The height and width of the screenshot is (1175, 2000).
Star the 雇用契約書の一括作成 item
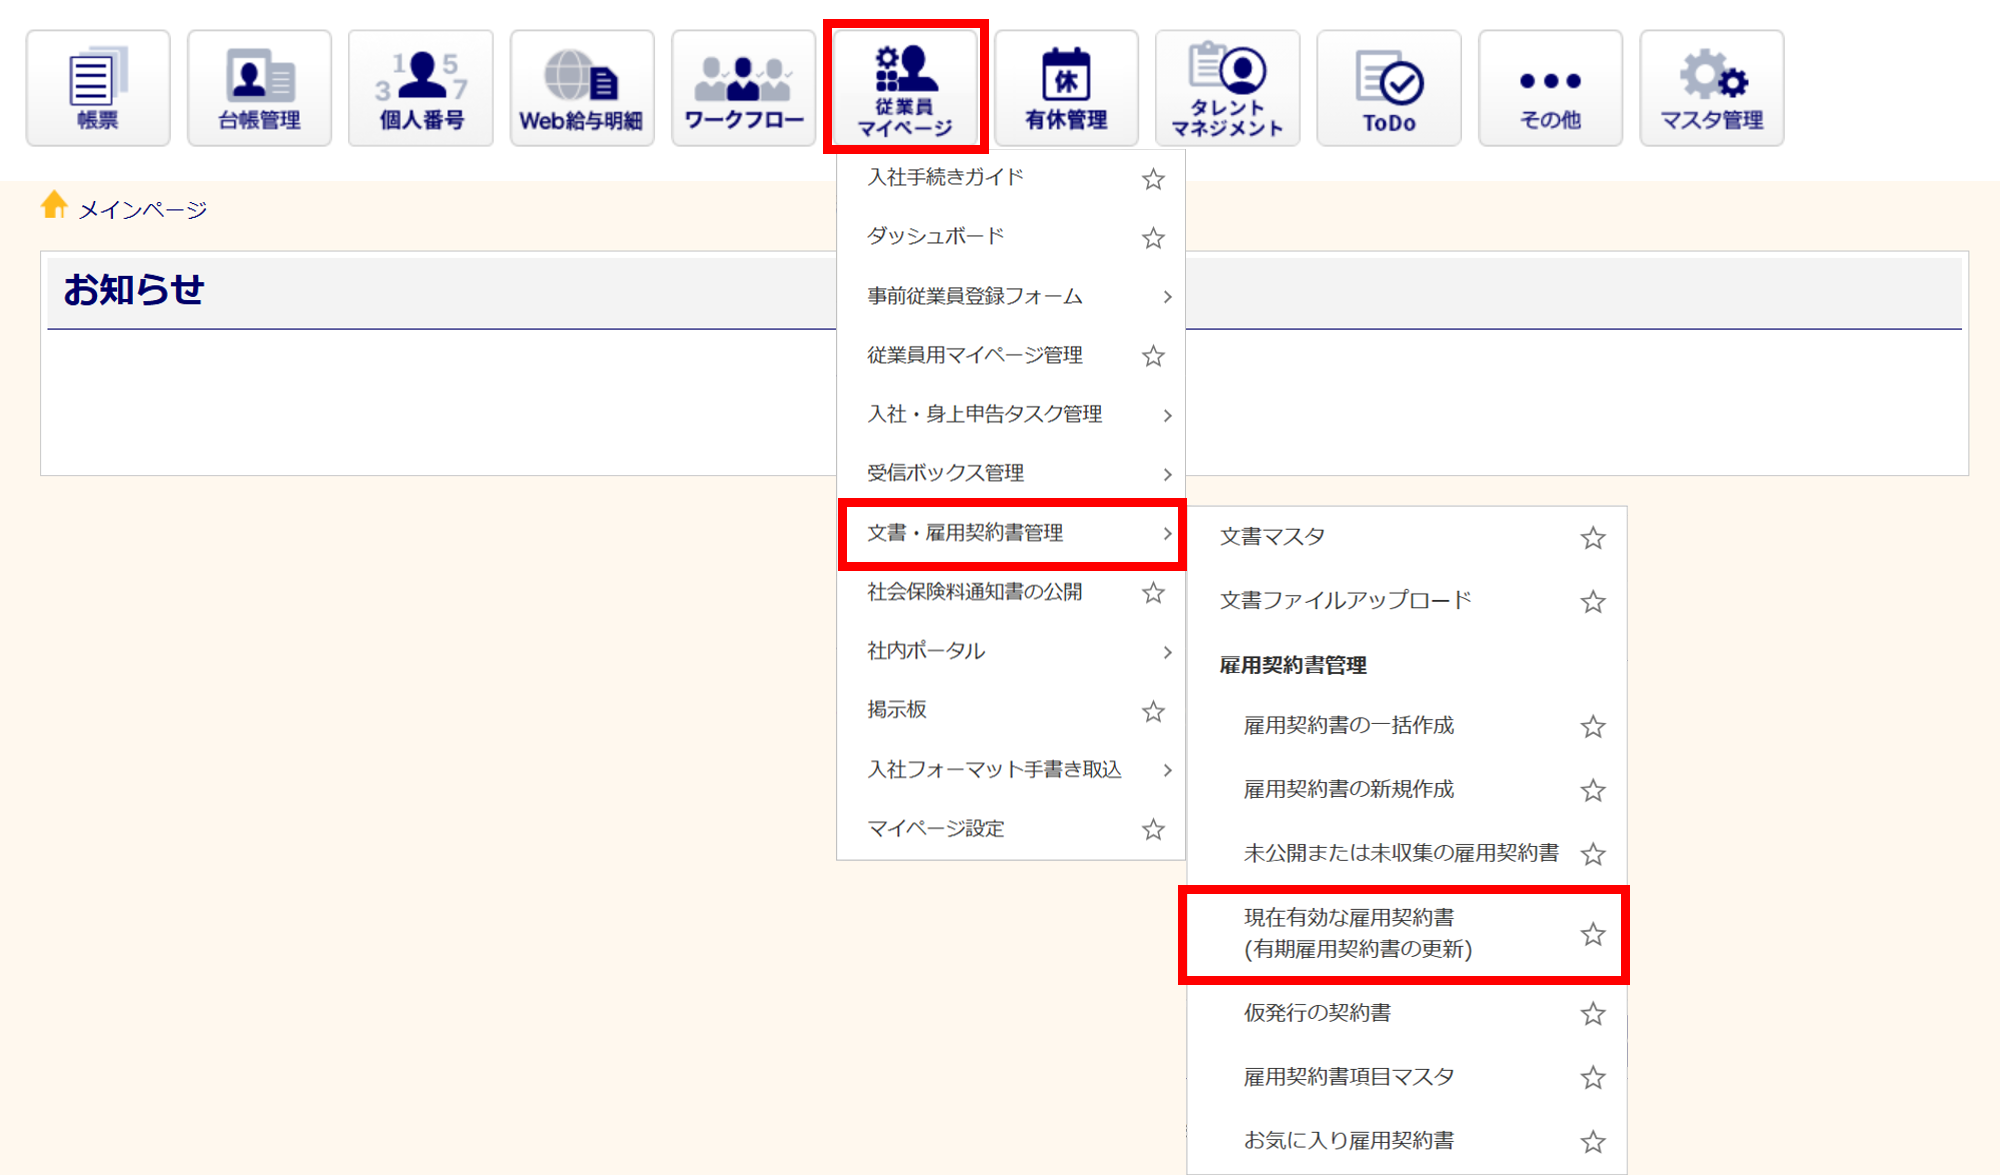pyautogui.click(x=1593, y=727)
